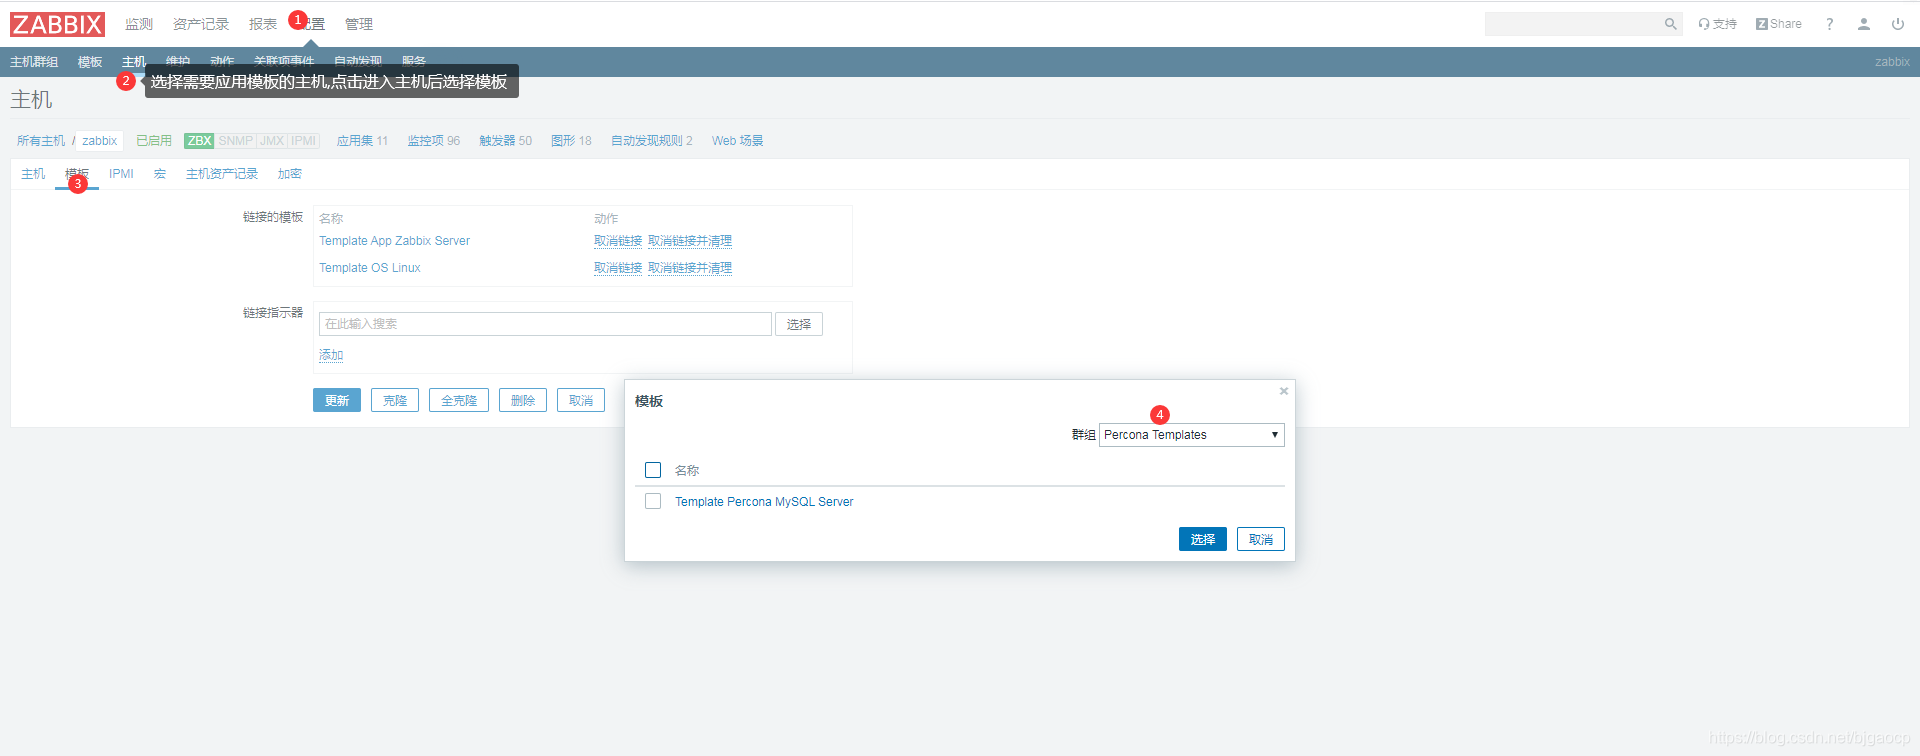Focus the 链接指示器 search input
Screen dimensions: 1920x756
click(545, 324)
